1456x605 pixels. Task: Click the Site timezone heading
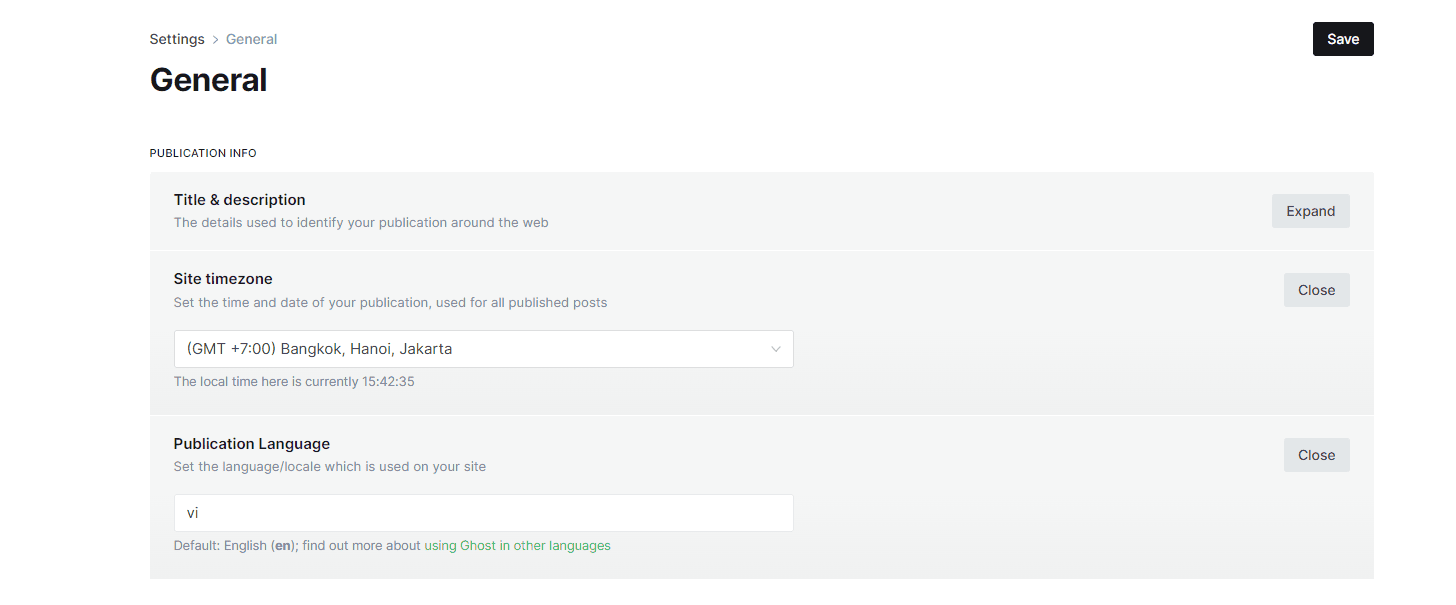tap(224, 278)
